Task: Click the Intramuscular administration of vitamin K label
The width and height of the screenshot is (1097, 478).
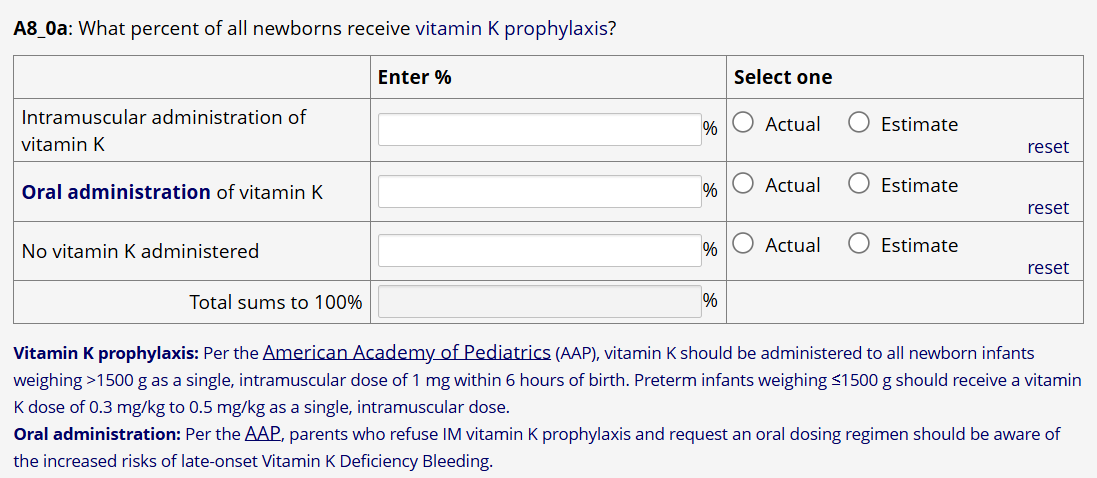Action: [x=163, y=130]
